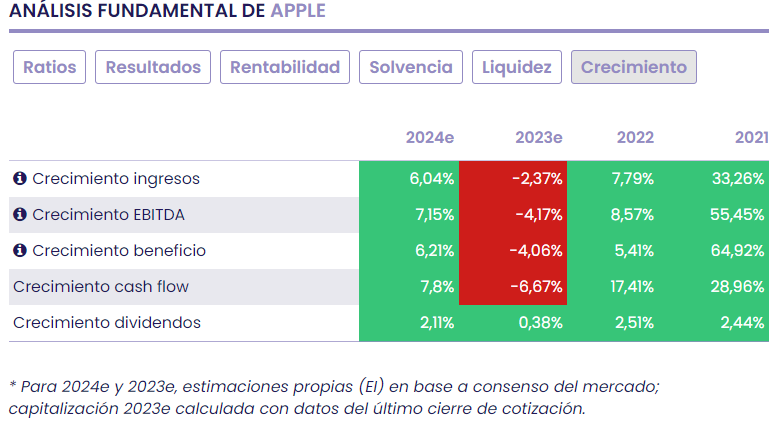Click the 2023e column header

pos(539,138)
